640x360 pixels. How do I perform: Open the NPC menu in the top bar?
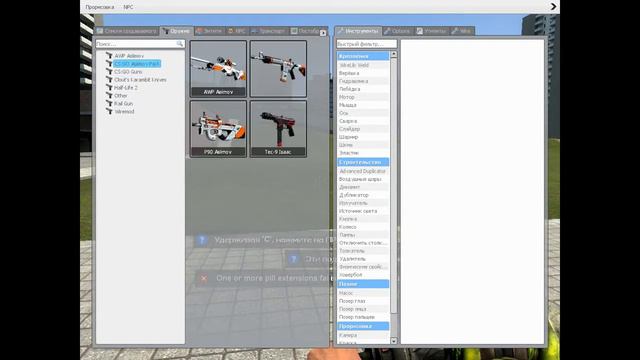[x=128, y=7]
